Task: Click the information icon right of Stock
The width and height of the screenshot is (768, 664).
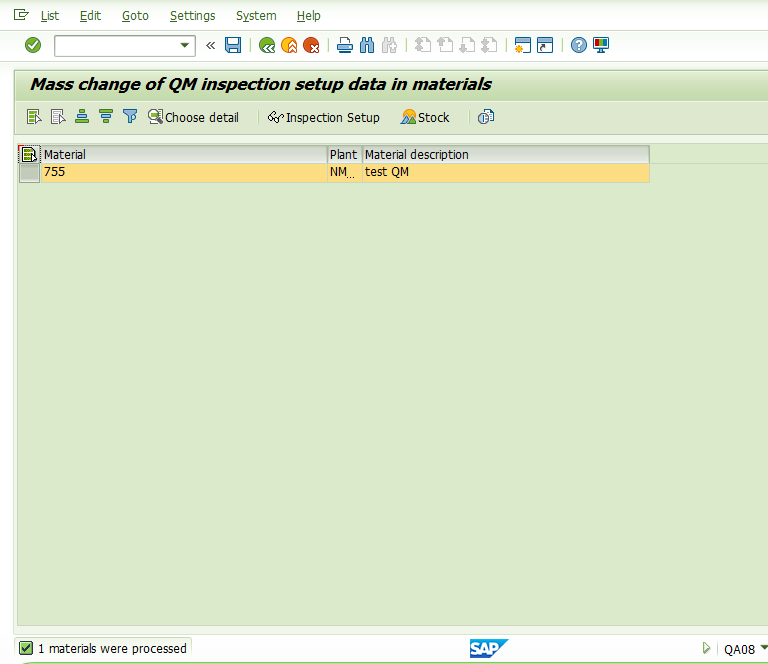Action: pos(486,117)
